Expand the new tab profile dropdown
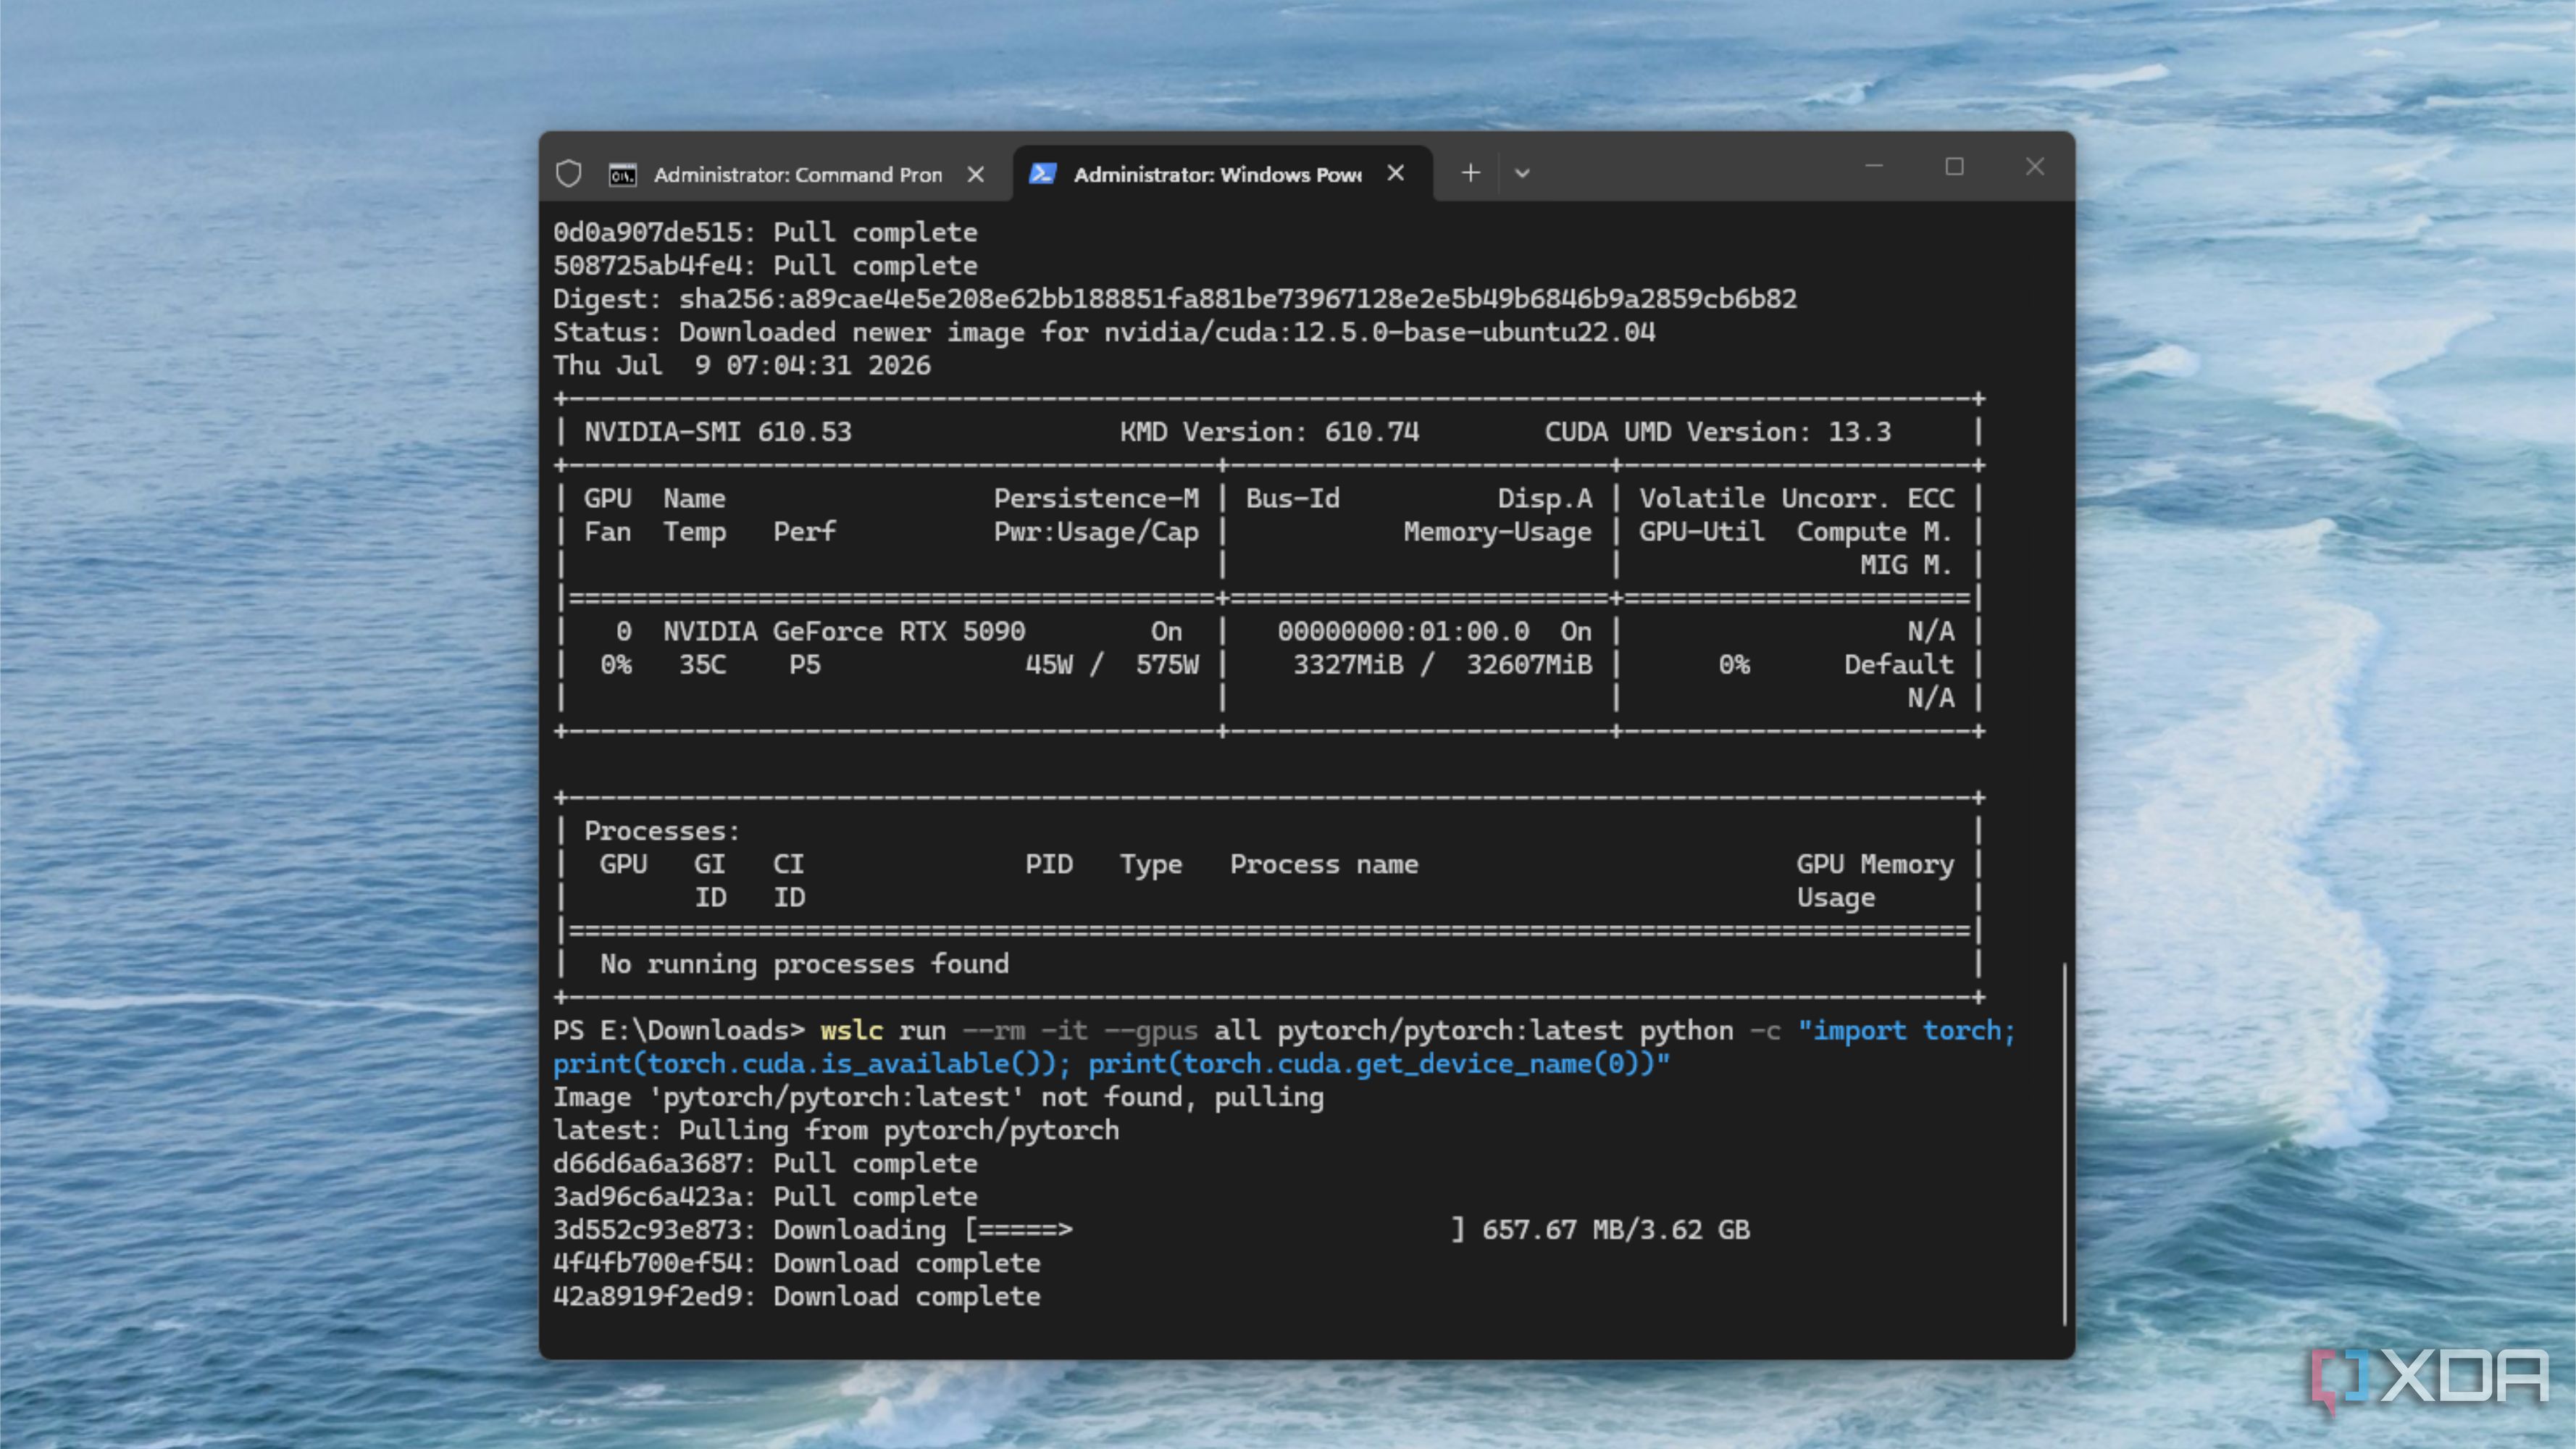2576x1449 pixels. pos(1522,174)
